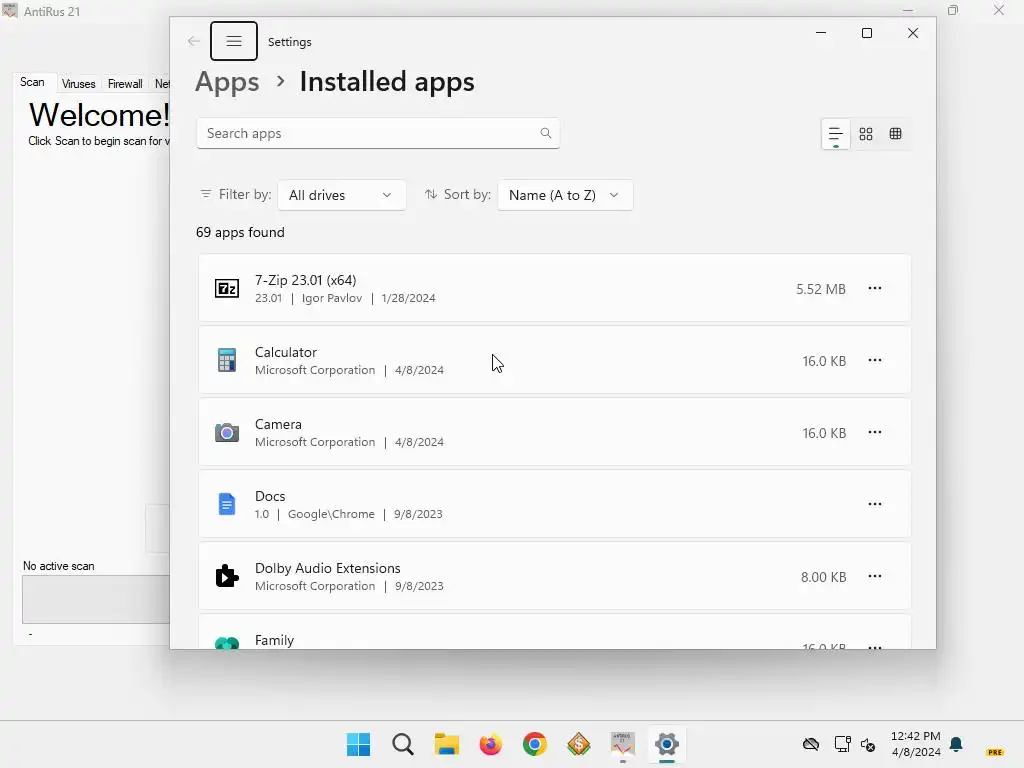Click inside the Search apps field
Image resolution: width=1024 pixels, height=768 pixels.
click(378, 133)
